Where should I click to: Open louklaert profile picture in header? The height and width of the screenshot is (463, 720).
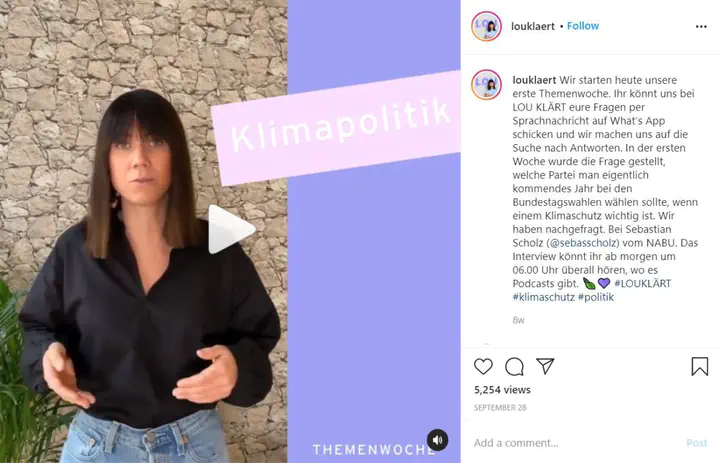[486, 26]
